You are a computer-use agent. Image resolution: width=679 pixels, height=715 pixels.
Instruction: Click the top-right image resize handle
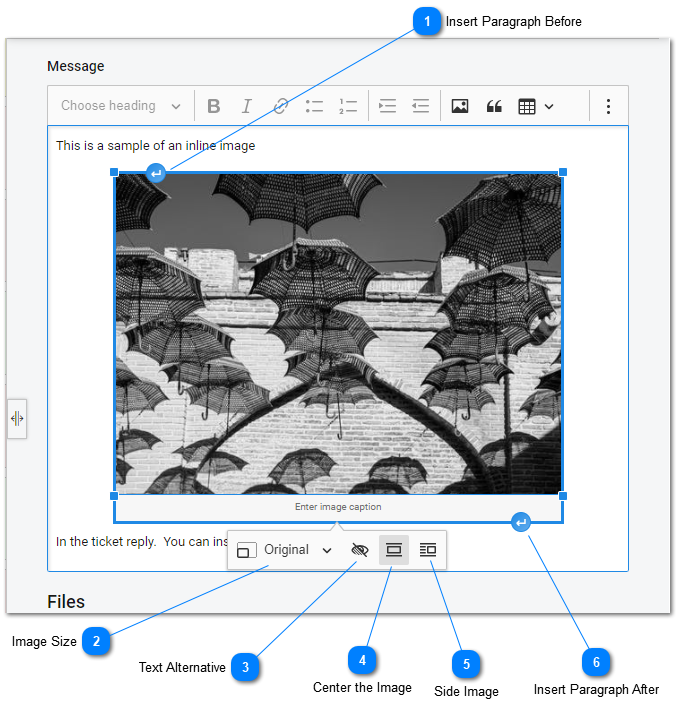563,172
